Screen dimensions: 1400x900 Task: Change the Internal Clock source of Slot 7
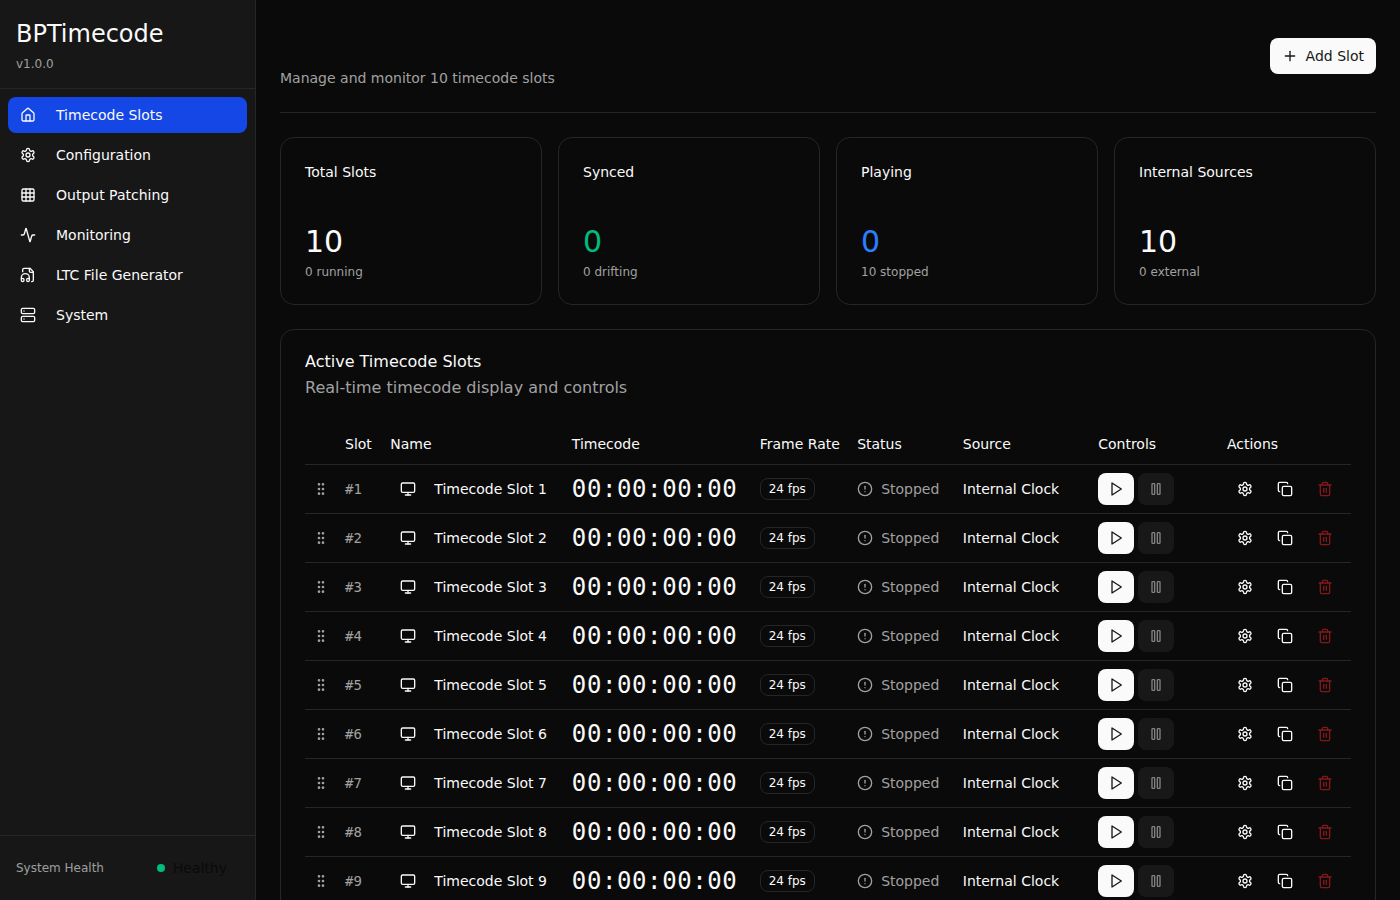click(1010, 783)
